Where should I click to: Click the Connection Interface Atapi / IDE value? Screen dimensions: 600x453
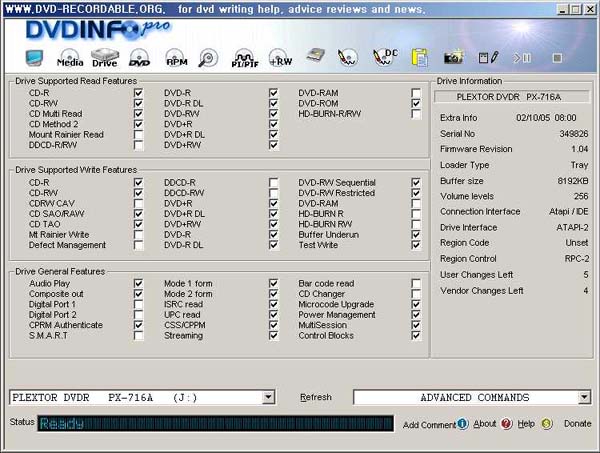569,212
